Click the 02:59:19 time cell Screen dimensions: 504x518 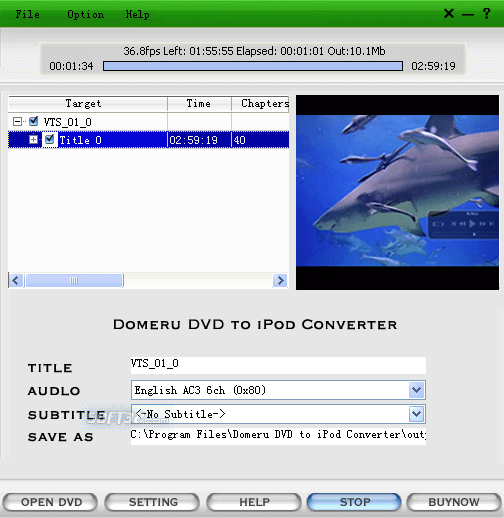(193, 140)
